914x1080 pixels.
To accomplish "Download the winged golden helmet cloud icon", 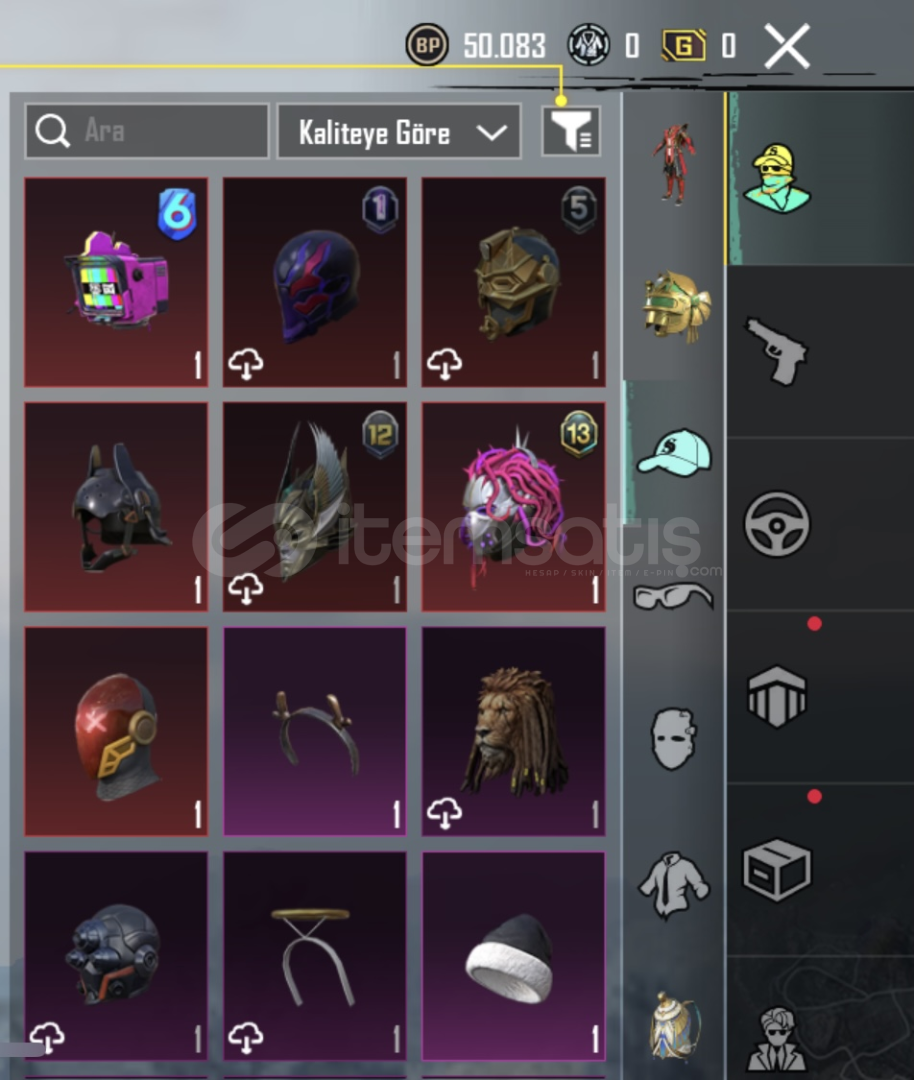I will [x=246, y=590].
